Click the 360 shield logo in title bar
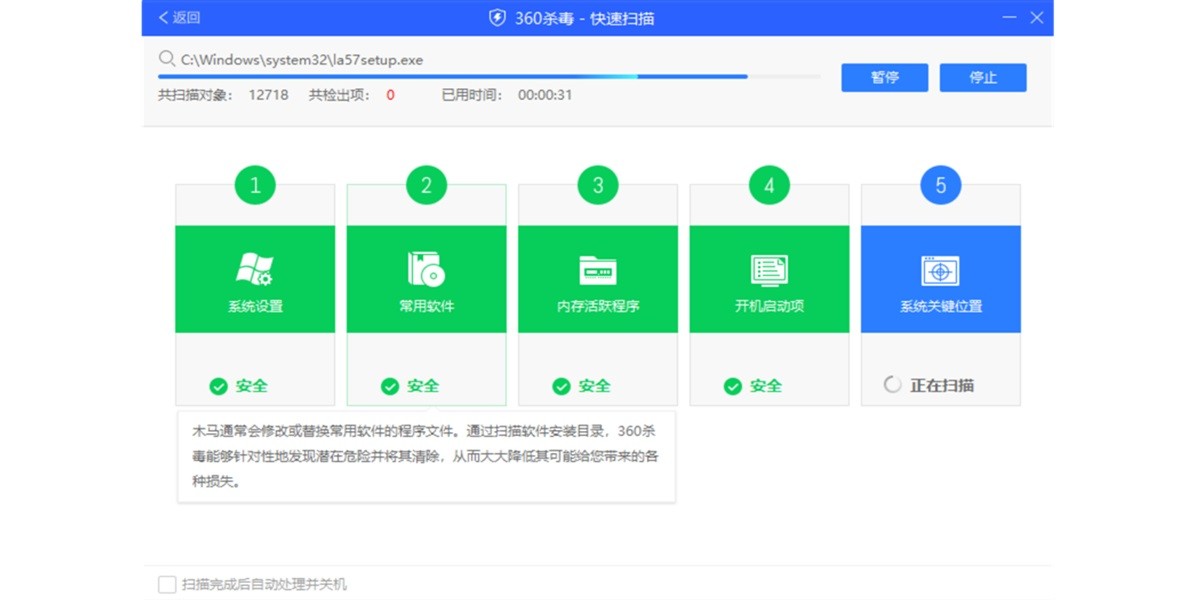The width and height of the screenshot is (1200, 600). pos(496,18)
